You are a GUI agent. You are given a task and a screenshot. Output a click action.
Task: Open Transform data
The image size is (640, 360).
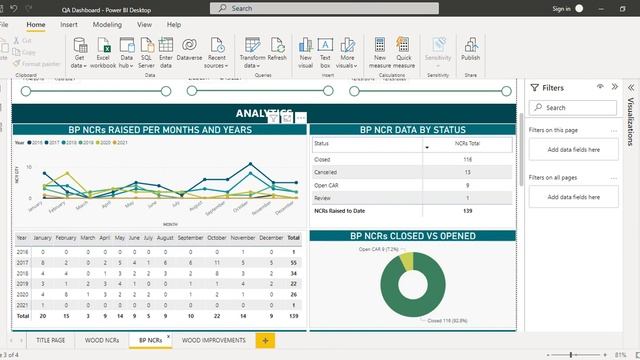click(x=252, y=53)
